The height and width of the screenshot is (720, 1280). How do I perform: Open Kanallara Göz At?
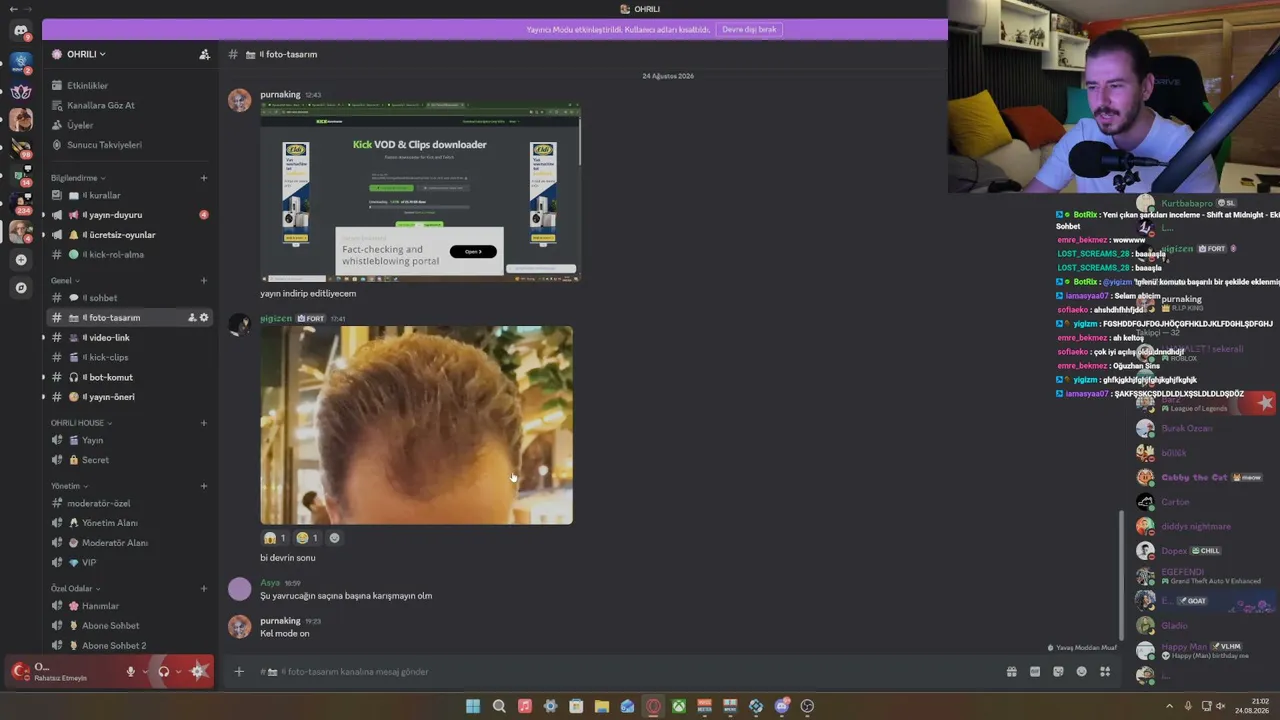tap(129, 106)
